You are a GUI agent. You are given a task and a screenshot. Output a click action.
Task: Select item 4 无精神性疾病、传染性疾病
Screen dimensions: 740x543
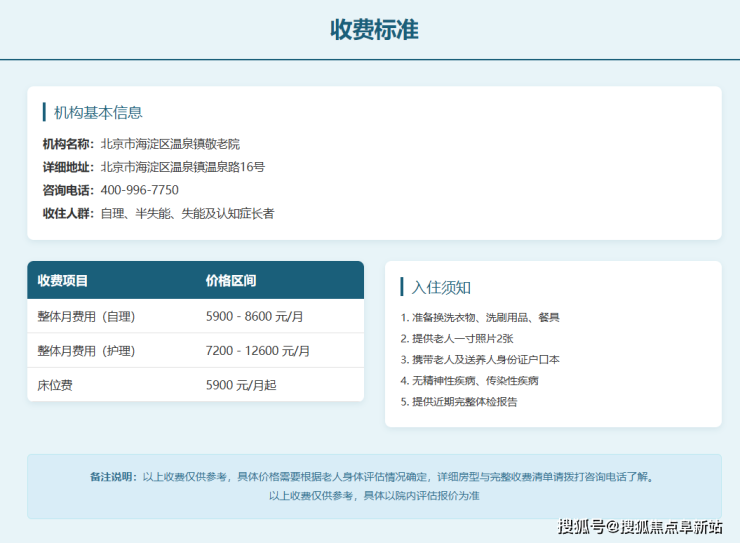click(470, 380)
